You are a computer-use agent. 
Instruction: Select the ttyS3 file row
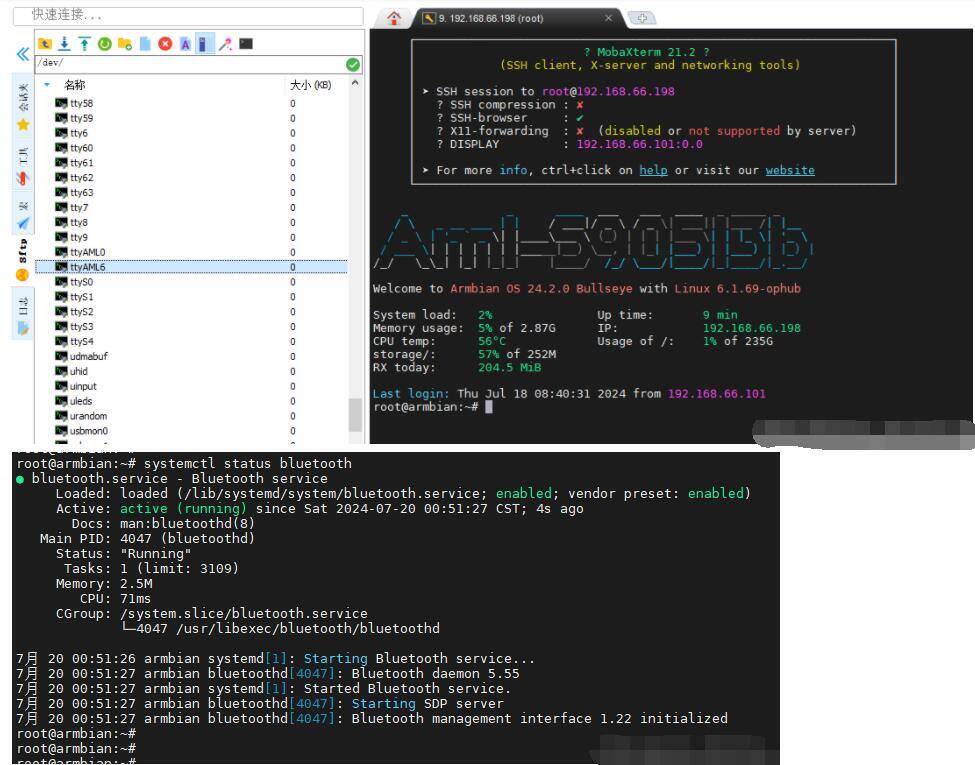[x=192, y=327]
